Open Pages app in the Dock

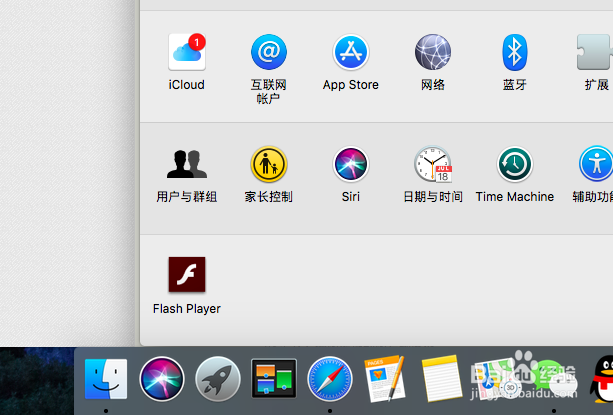[x=385, y=378]
